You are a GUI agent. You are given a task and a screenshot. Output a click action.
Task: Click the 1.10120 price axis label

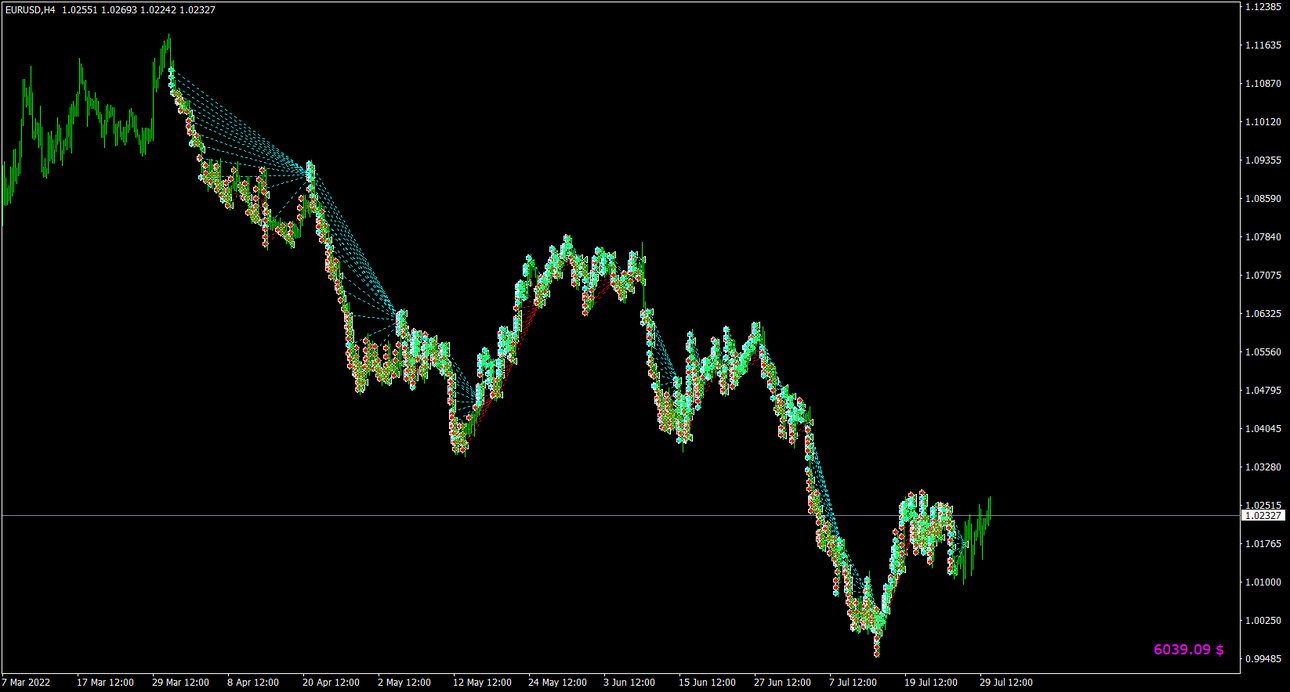coord(1263,122)
